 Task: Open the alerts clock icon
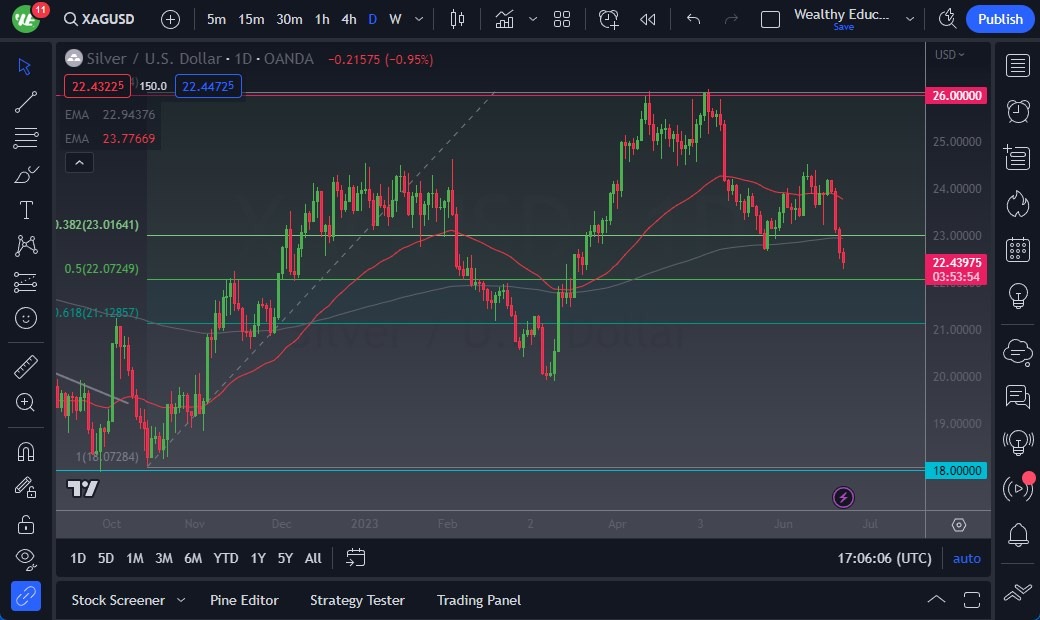[x=1018, y=111]
